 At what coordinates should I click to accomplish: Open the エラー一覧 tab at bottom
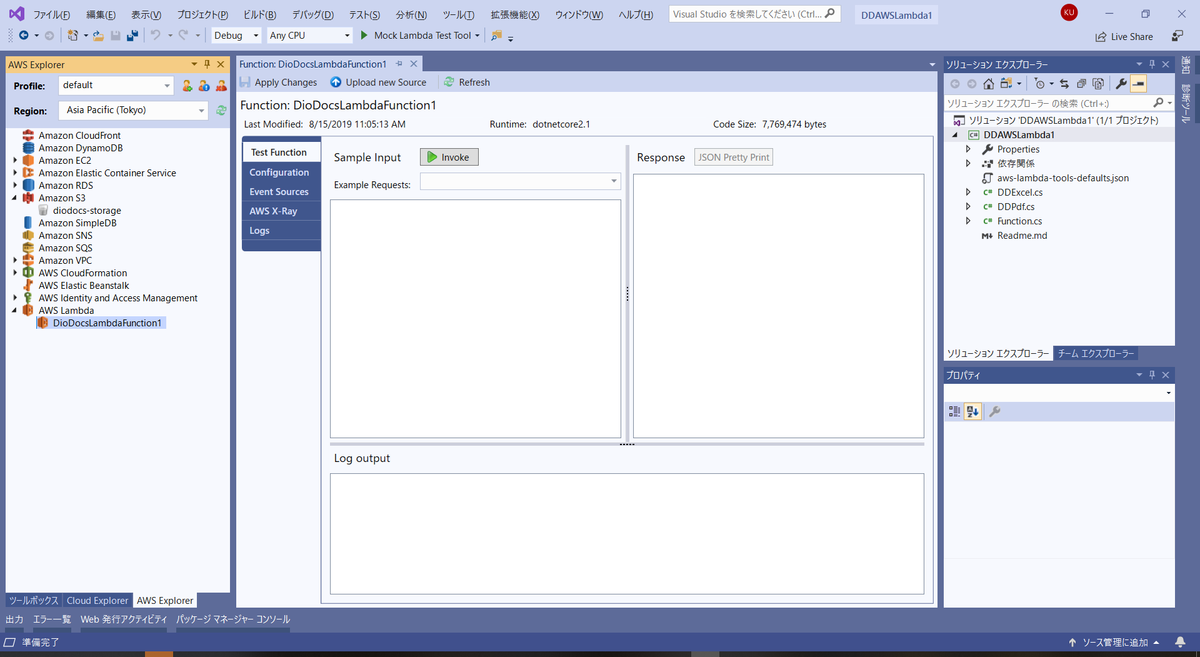52,619
